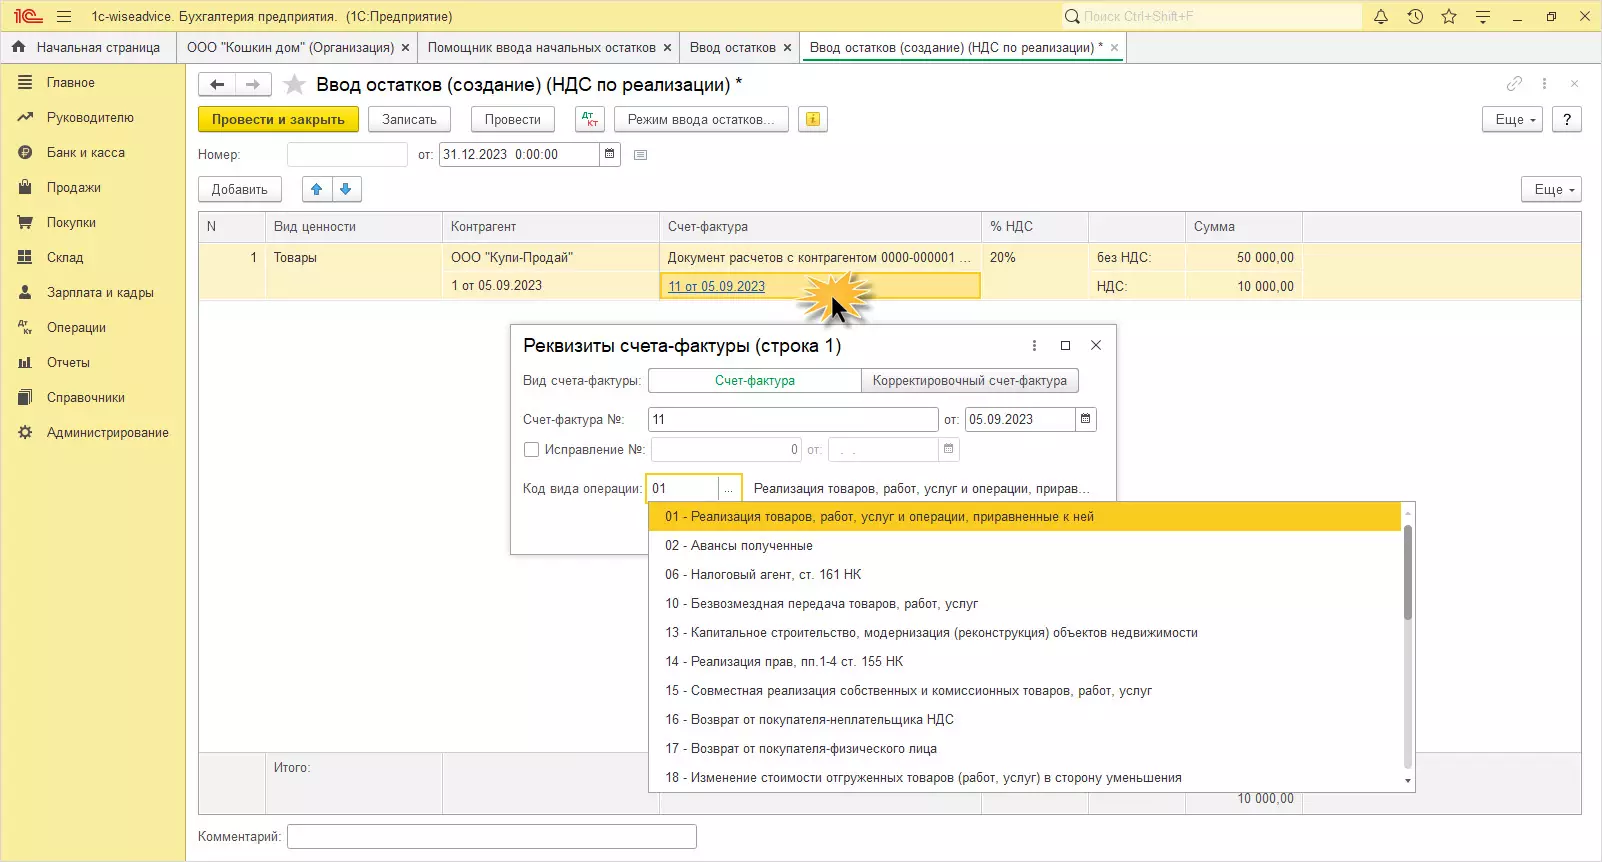Viewport: 1602px width, 862px height.
Task: Open the history clock icon in title bar
Action: (x=1415, y=16)
